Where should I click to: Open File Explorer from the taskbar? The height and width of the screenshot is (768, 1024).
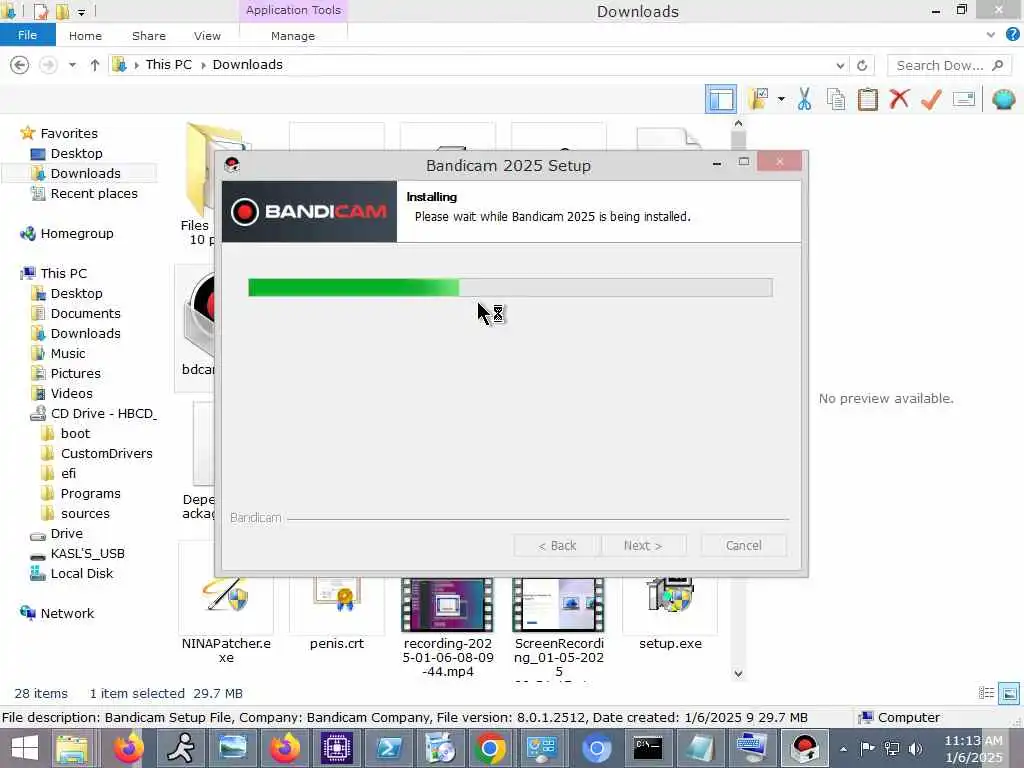coord(72,748)
